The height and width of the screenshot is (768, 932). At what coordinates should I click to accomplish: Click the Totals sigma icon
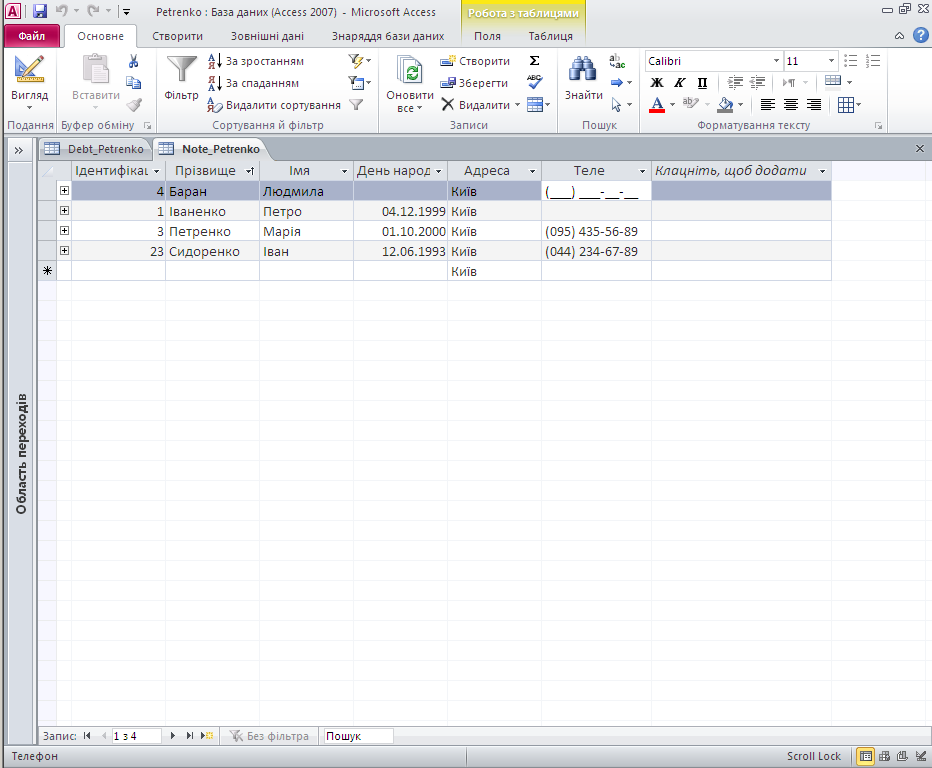click(534, 61)
